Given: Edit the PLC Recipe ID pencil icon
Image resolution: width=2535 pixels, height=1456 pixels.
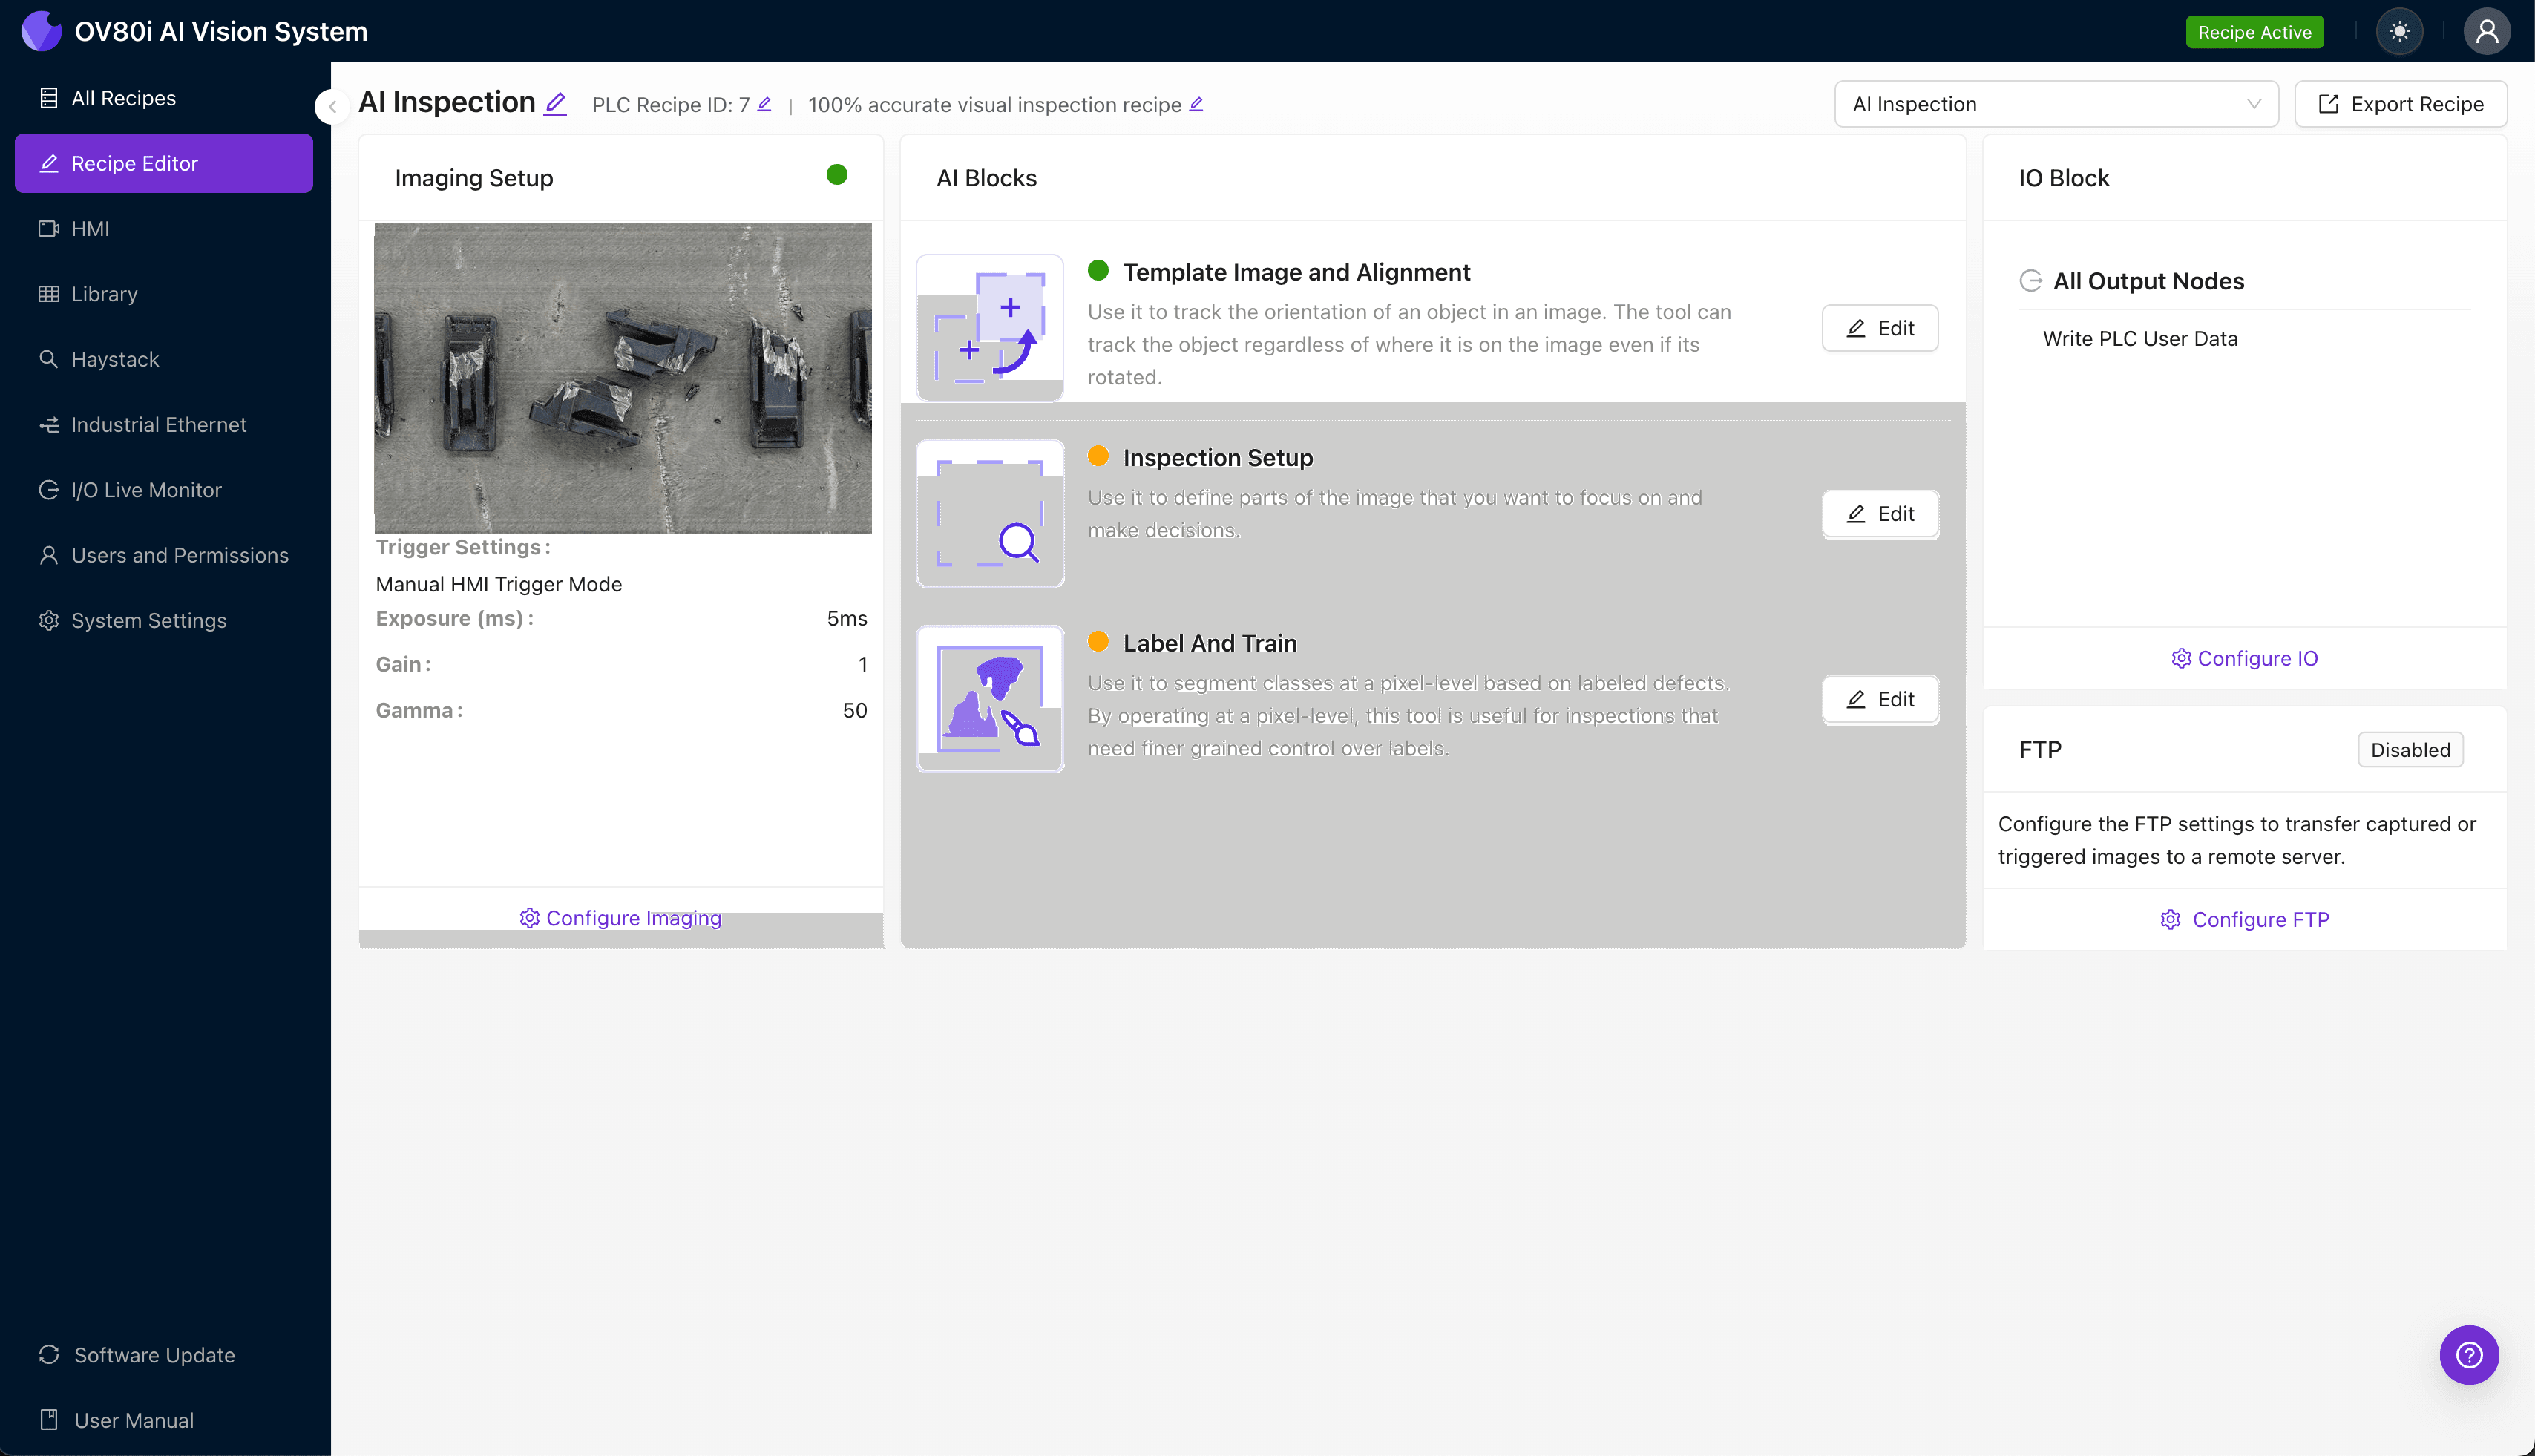Looking at the screenshot, I should pos(764,104).
